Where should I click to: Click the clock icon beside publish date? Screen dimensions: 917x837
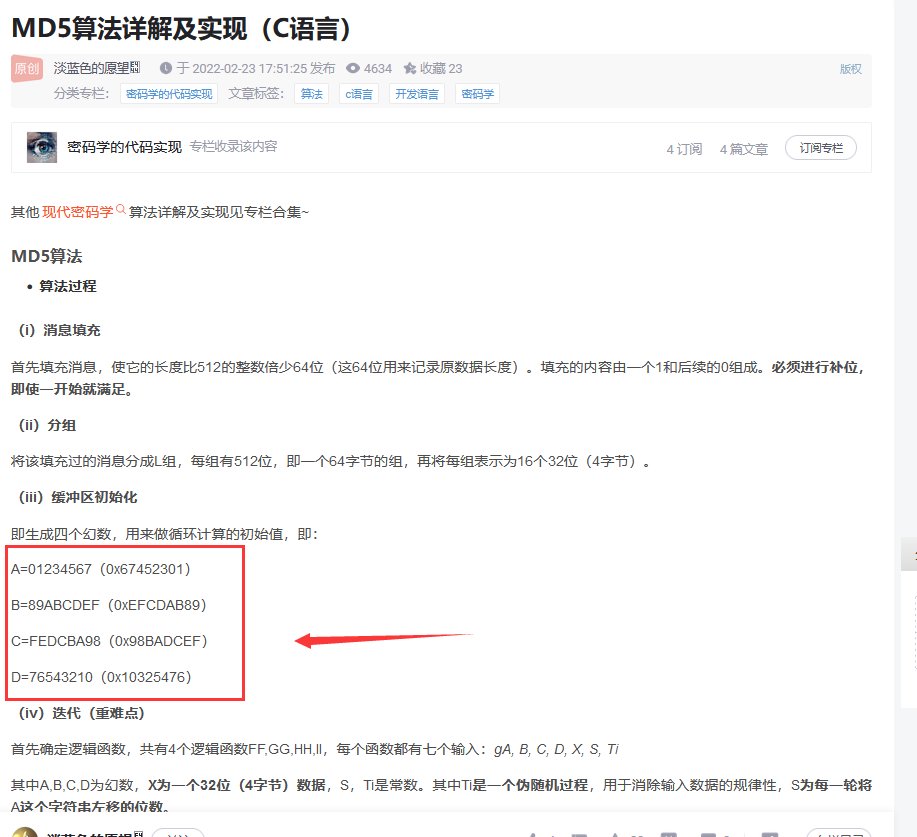pyautogui.click(x=166, y=69)
